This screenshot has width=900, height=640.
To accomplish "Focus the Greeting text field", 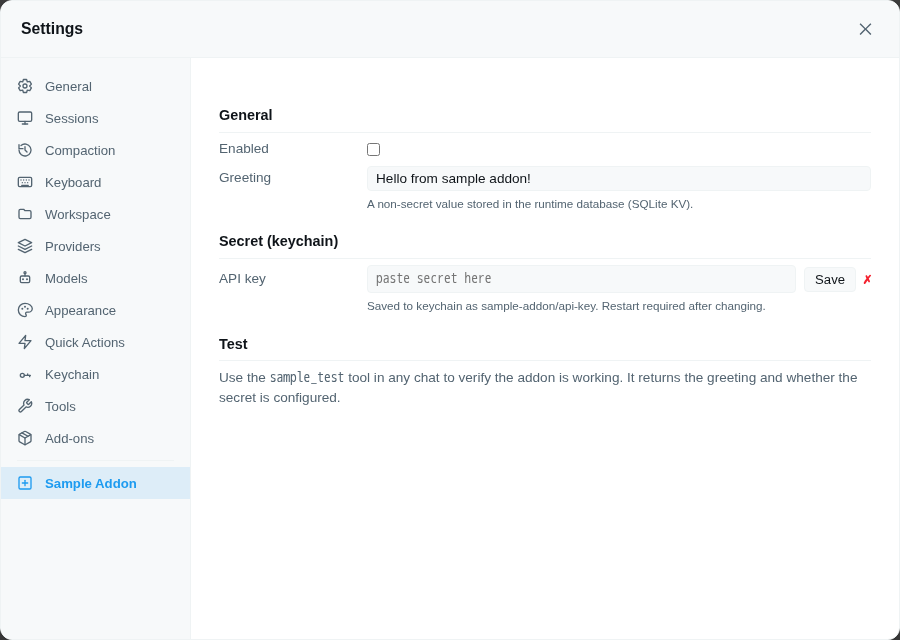I will click(618, 179).
